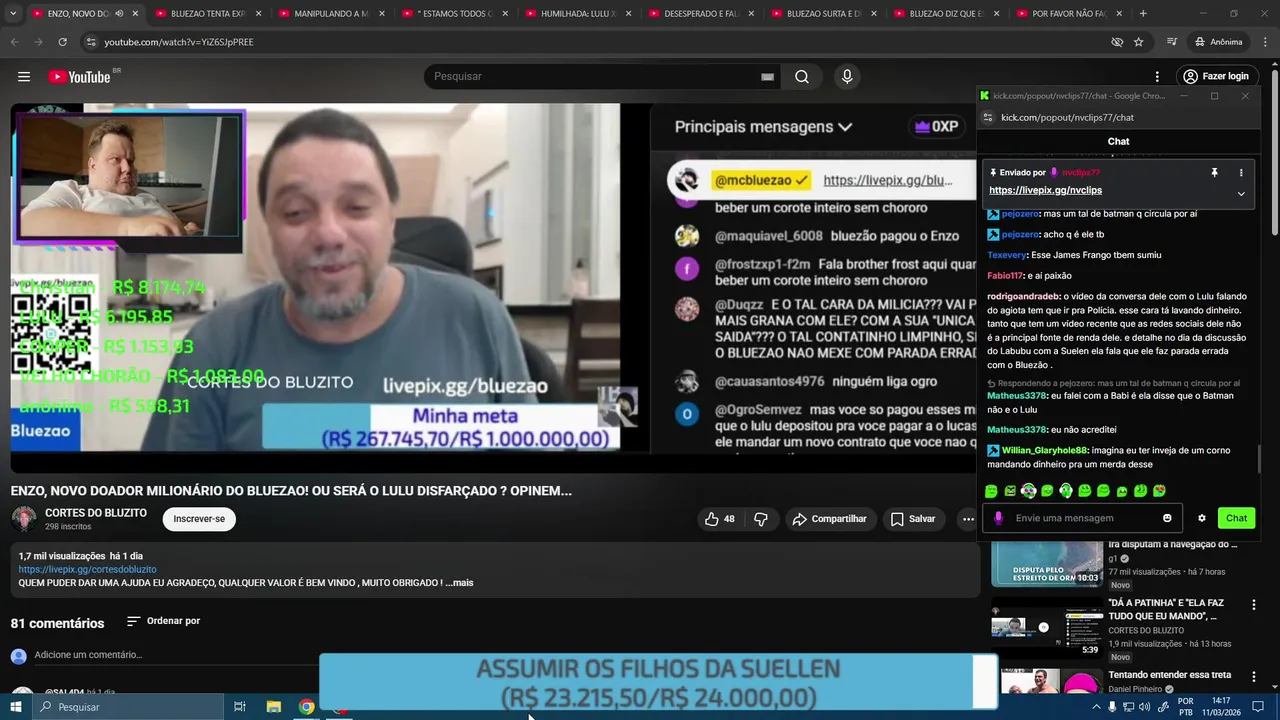Launch File Explorer from the taskbar
Screen dimensions: 1280x720
pos(273,707)
